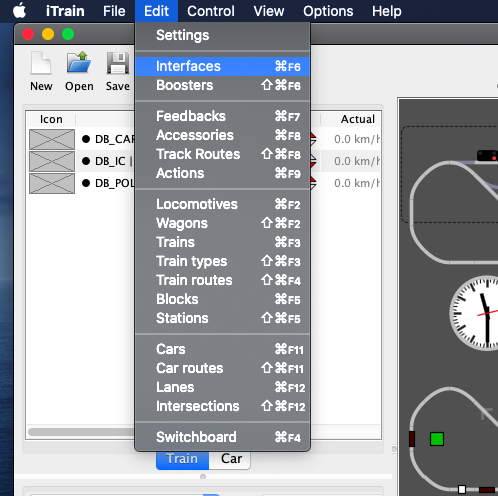This screenshot has height=496, width=498.
Task: Click the New file toolbar icon
Action: click(41, 63)
